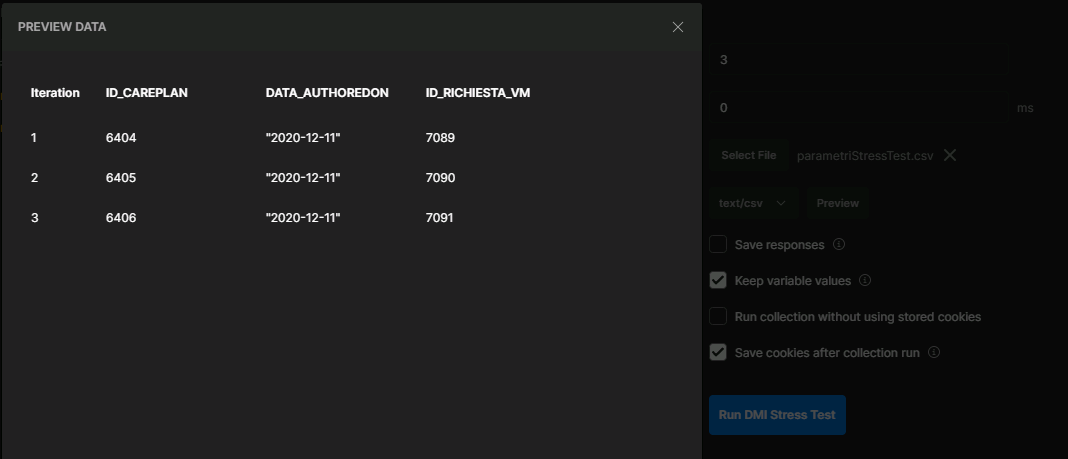
Task: Select request value 7091
Action: (x=439, y=218)
